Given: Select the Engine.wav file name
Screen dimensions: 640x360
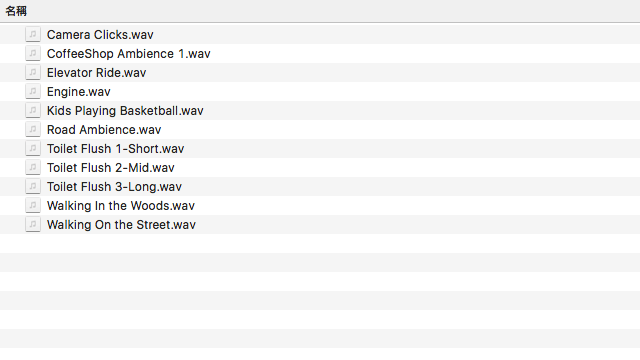Looking at the screenshot, I should [x=78, y=92].
